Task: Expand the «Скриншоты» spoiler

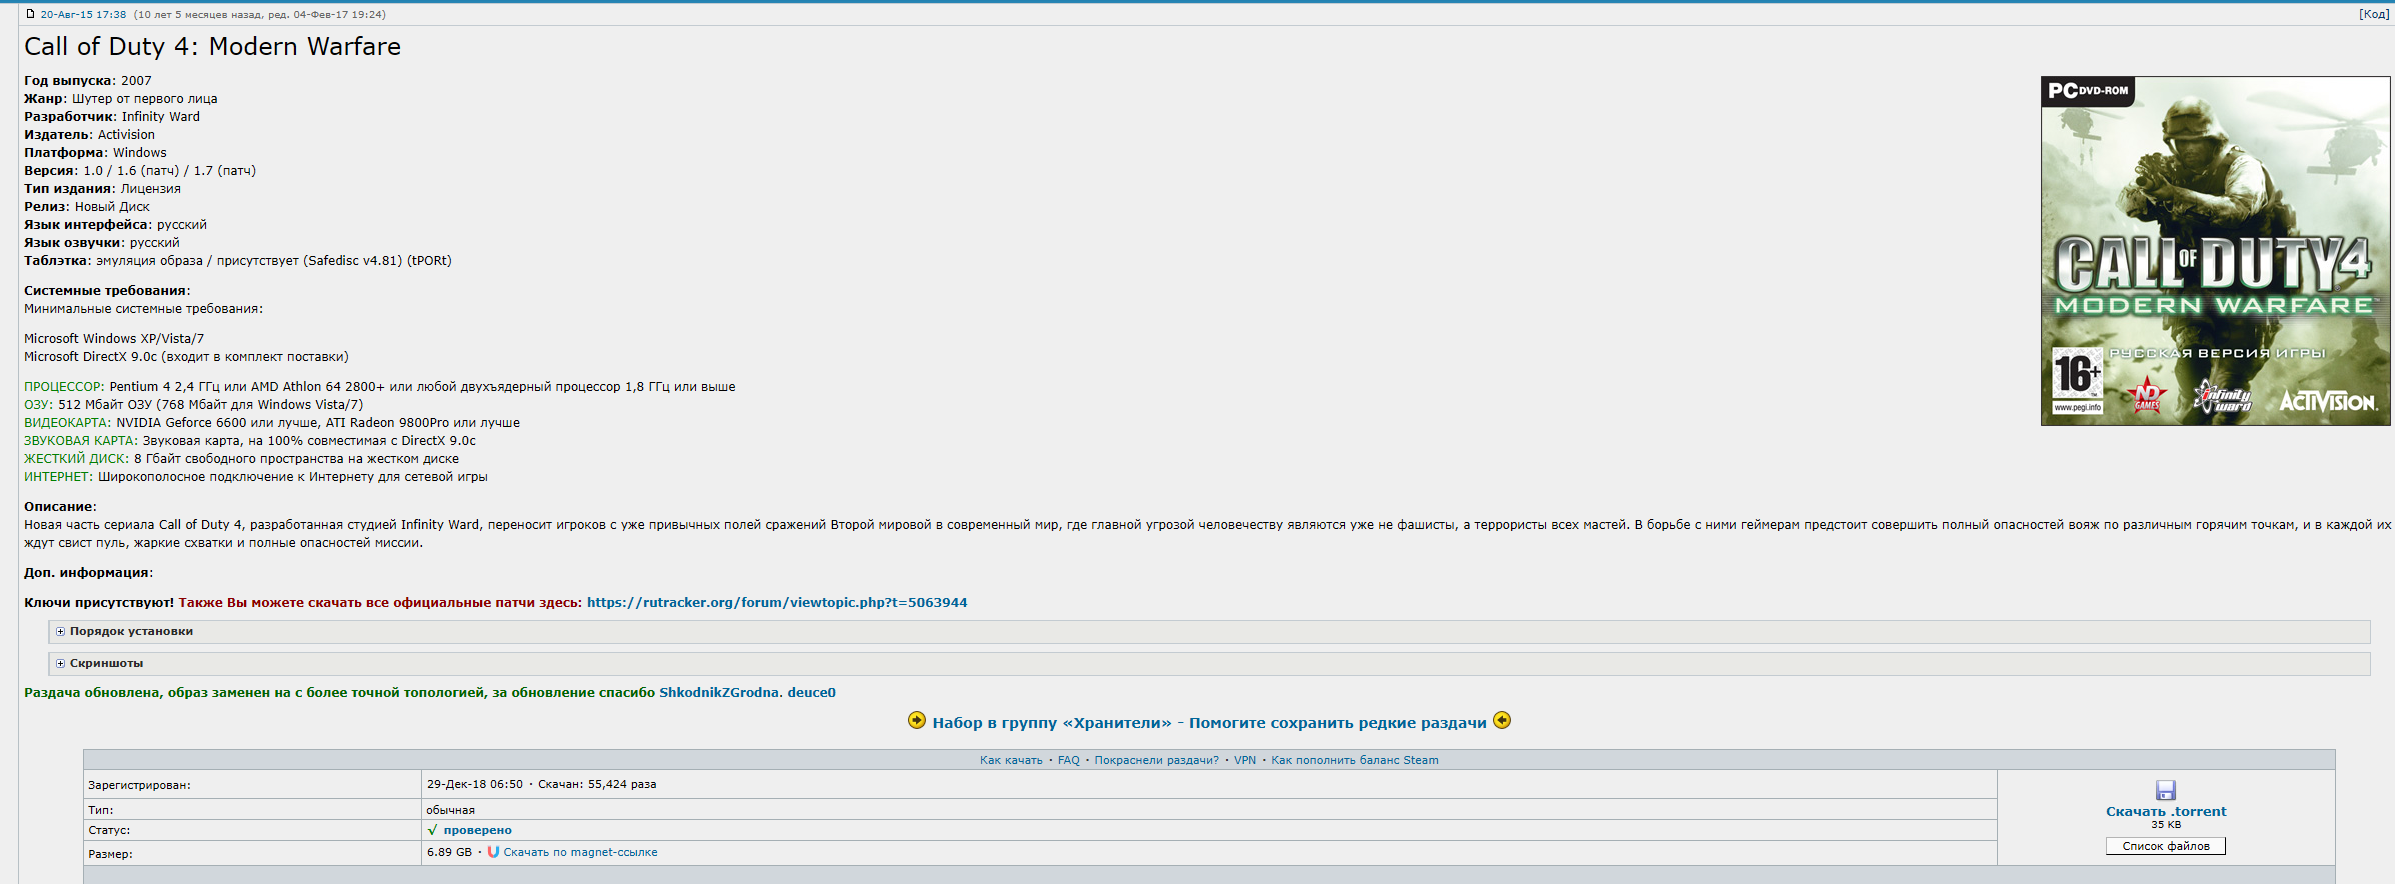Action: [1209, 664]
